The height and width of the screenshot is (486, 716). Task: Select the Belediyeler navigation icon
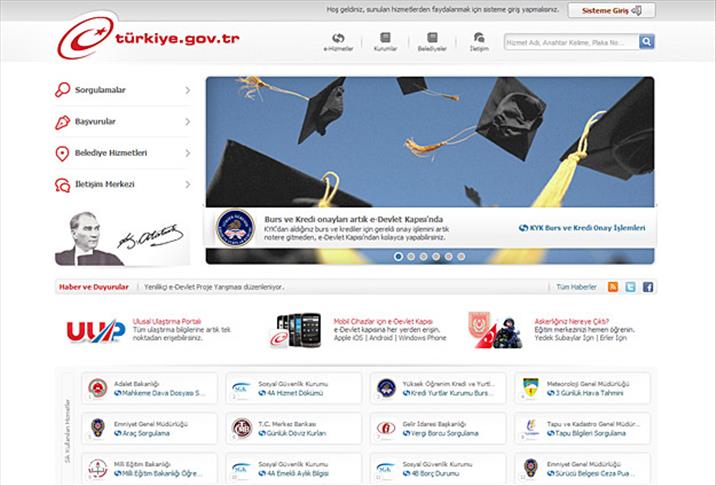(x=432, y=38)
